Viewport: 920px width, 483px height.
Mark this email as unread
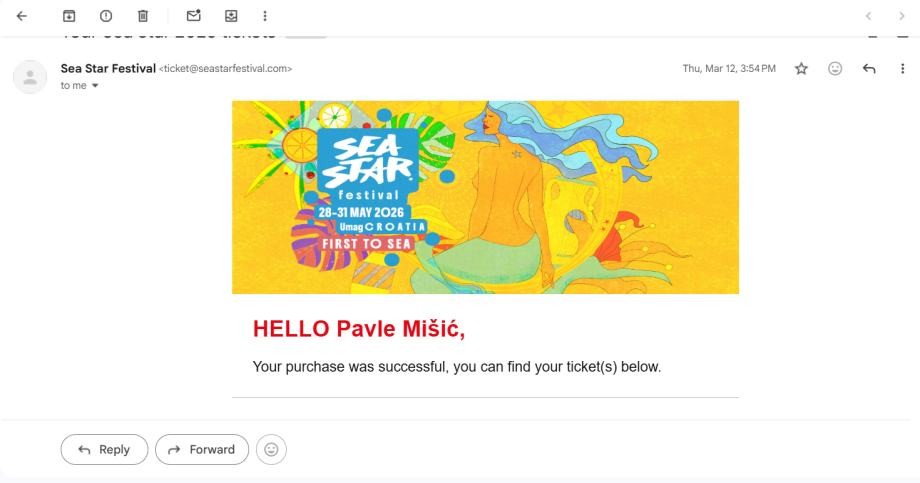click(196, 15)
